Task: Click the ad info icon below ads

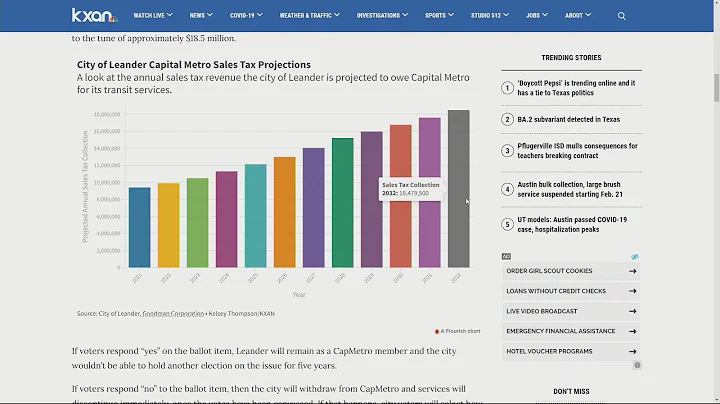Action: 637,365
